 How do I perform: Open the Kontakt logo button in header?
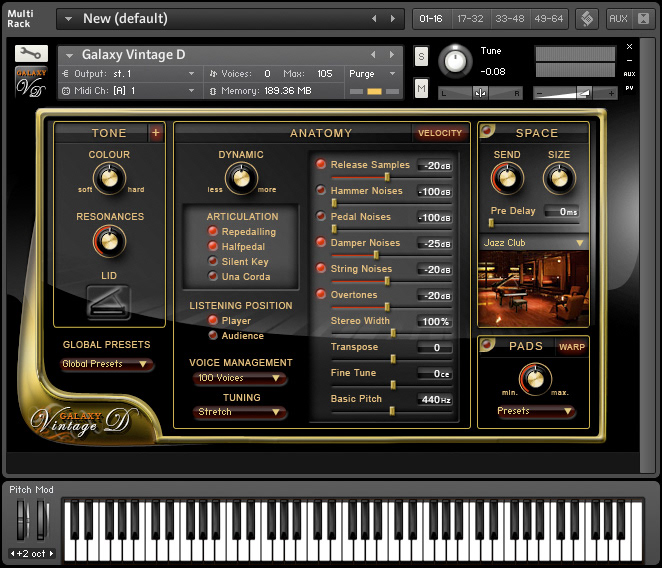(x=586, y=19)
